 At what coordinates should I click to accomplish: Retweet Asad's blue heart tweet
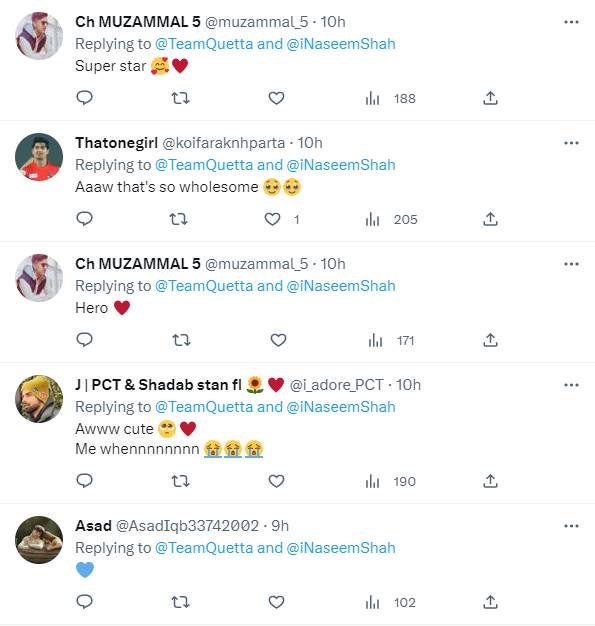pyautogui.click(x=180, y=602)
